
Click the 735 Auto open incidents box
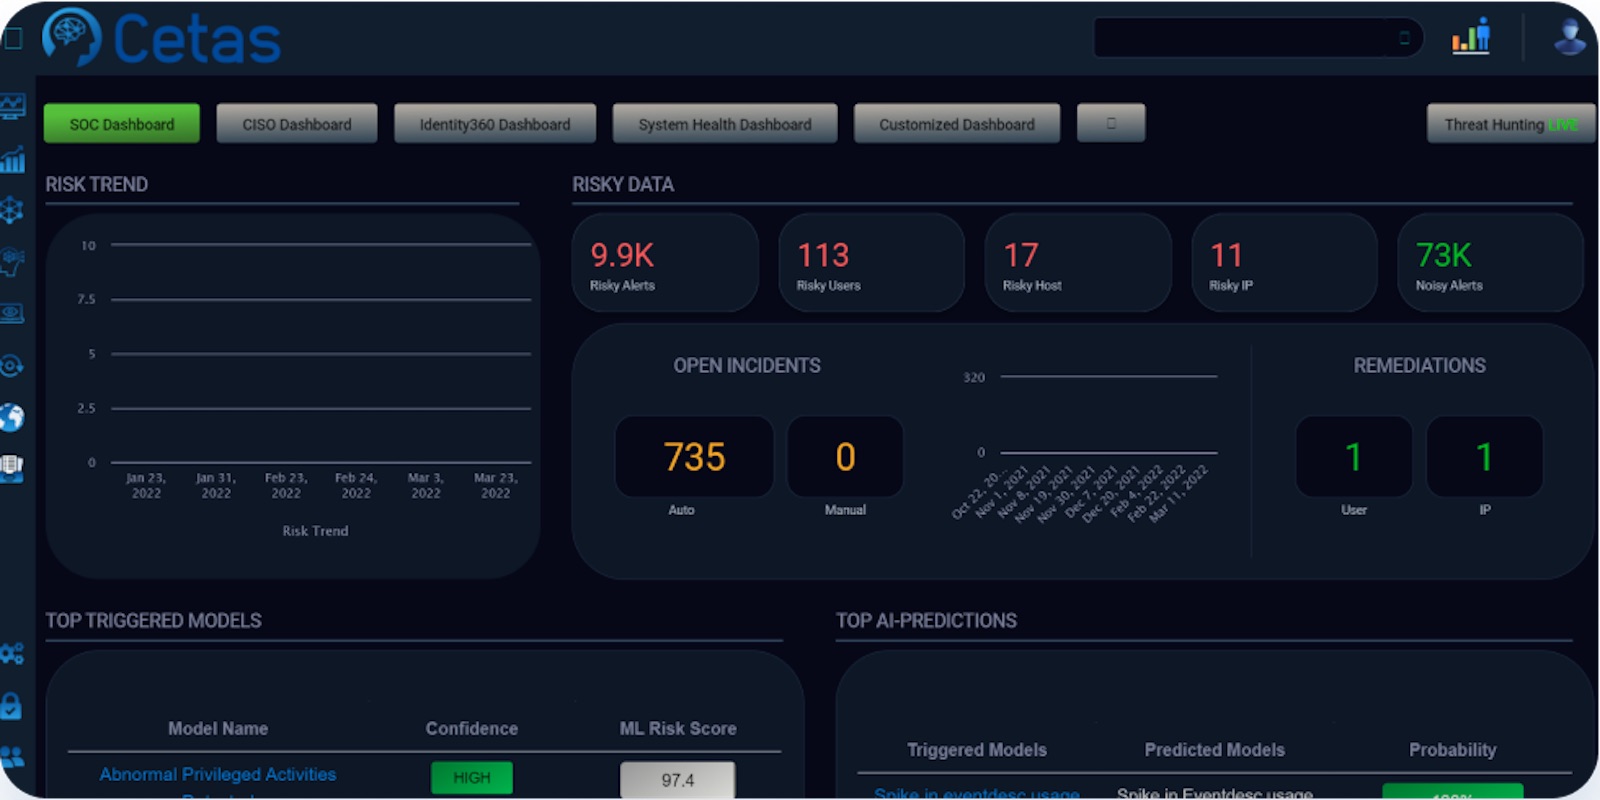[694, 457]
